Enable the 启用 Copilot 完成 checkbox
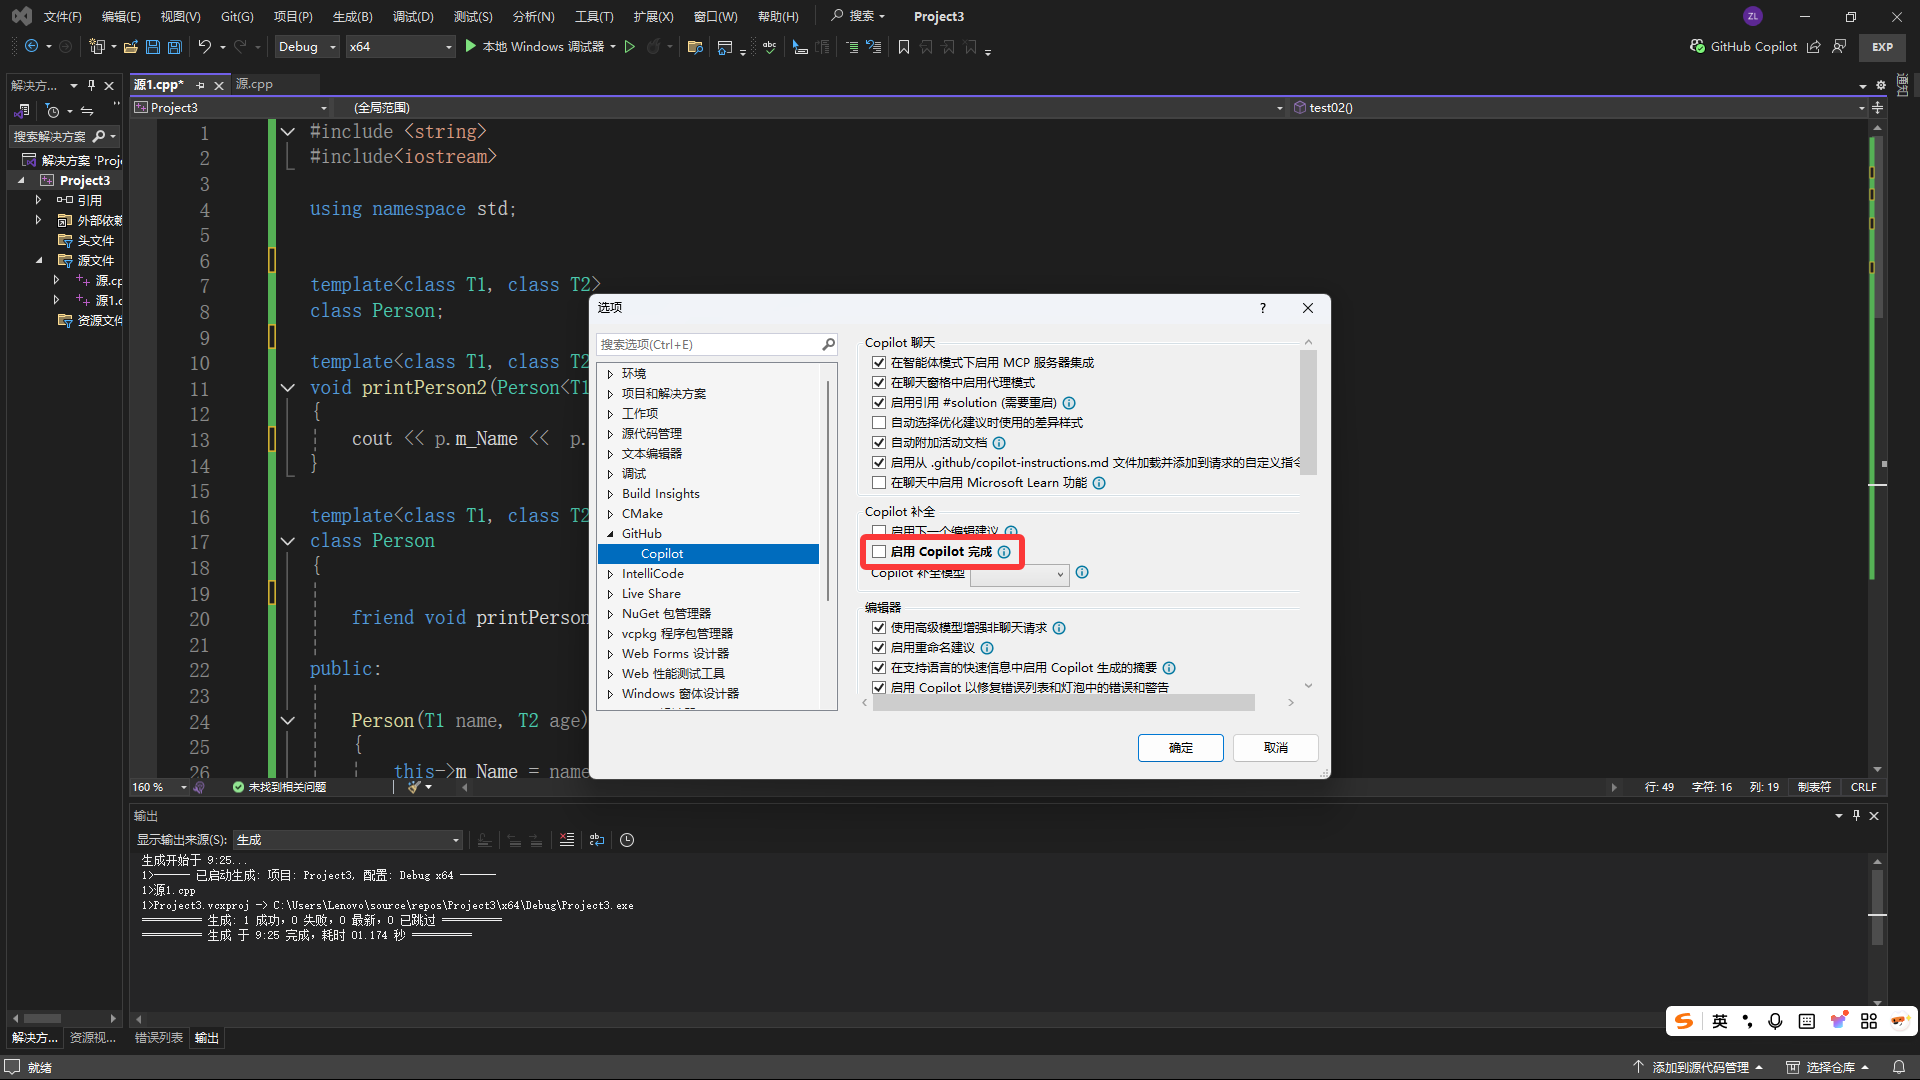Image resolution: width=1920 pixels, height=1080 pixels. click(879, 552)
